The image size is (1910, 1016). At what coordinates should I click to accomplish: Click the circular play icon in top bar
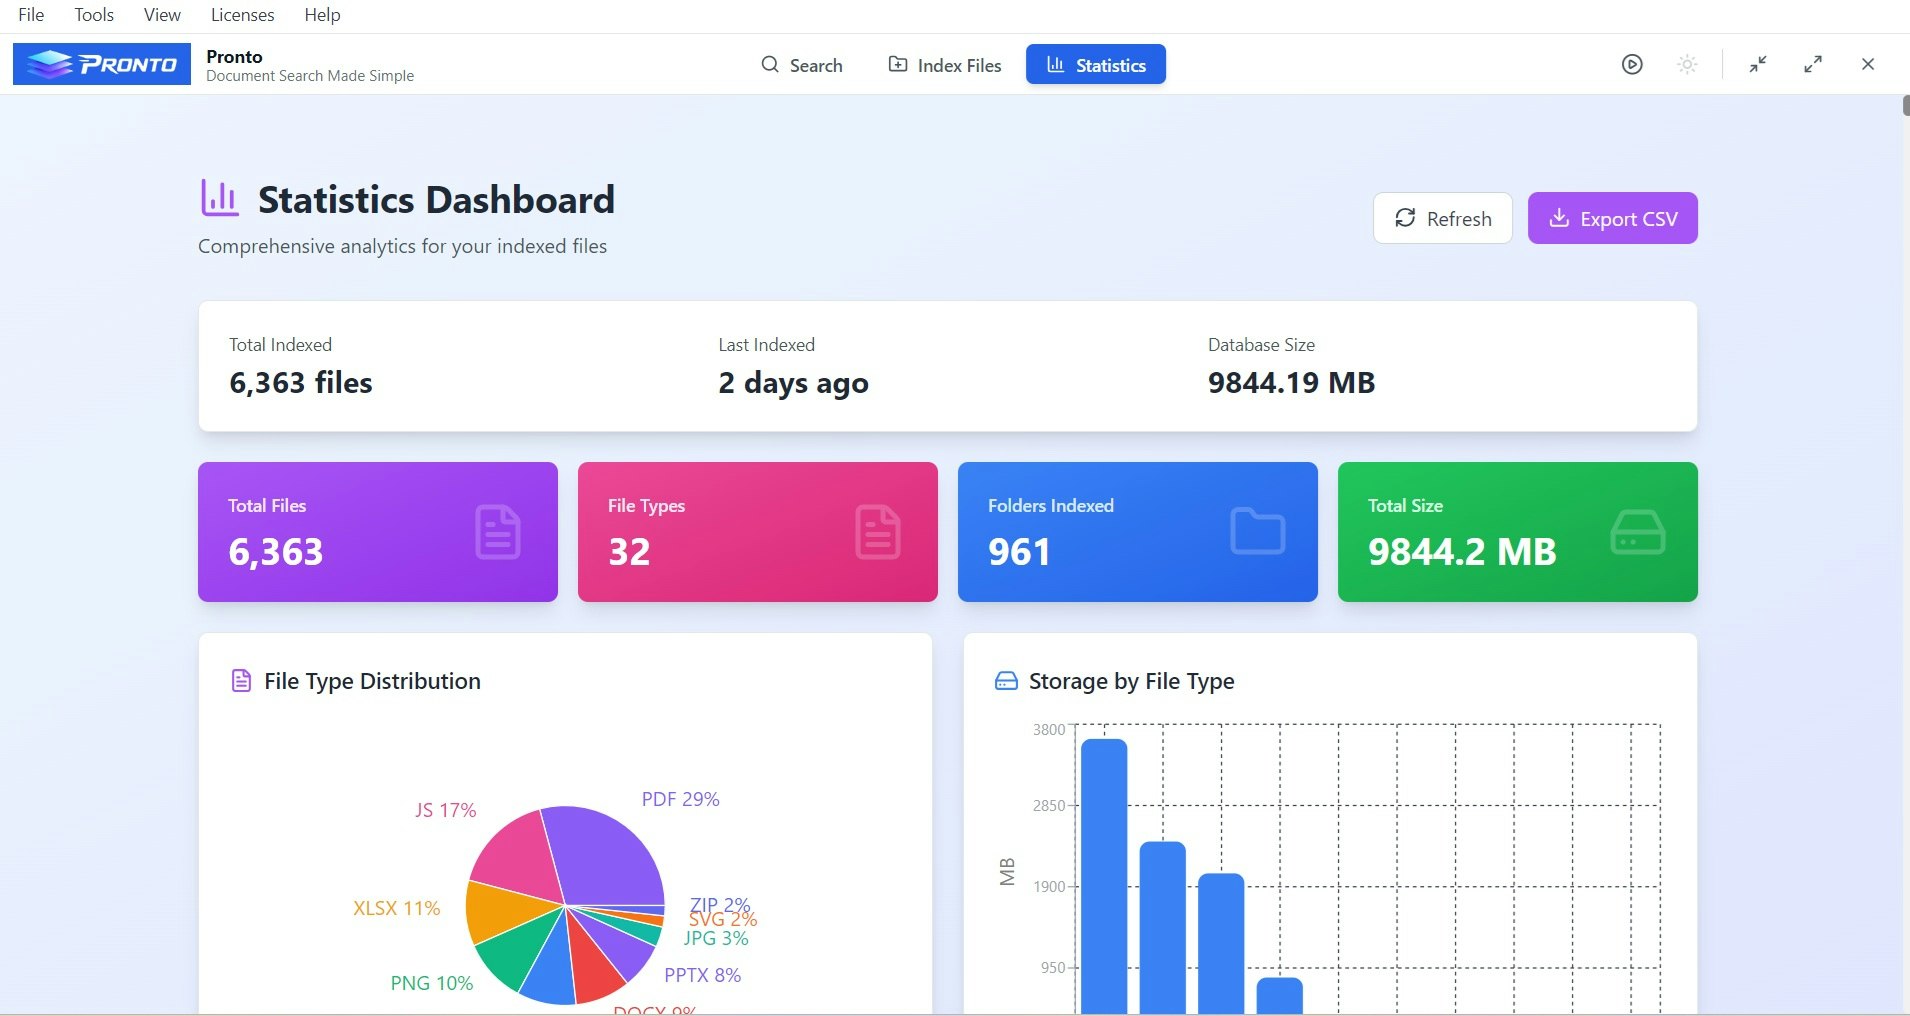pos(1632,64)
